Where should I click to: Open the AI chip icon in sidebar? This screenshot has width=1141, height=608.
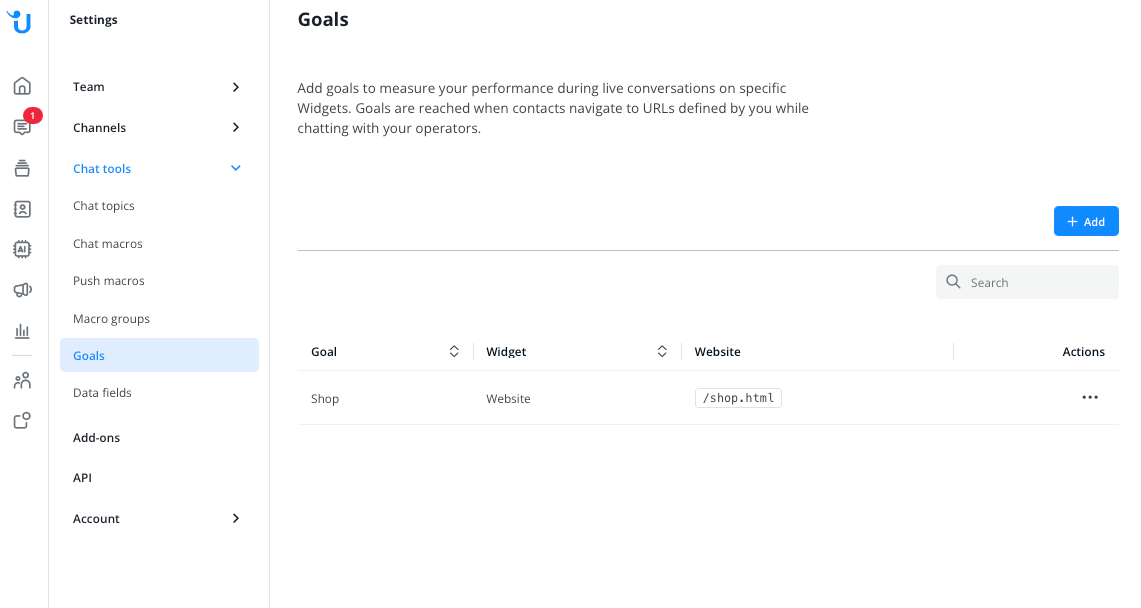point(22,249)
